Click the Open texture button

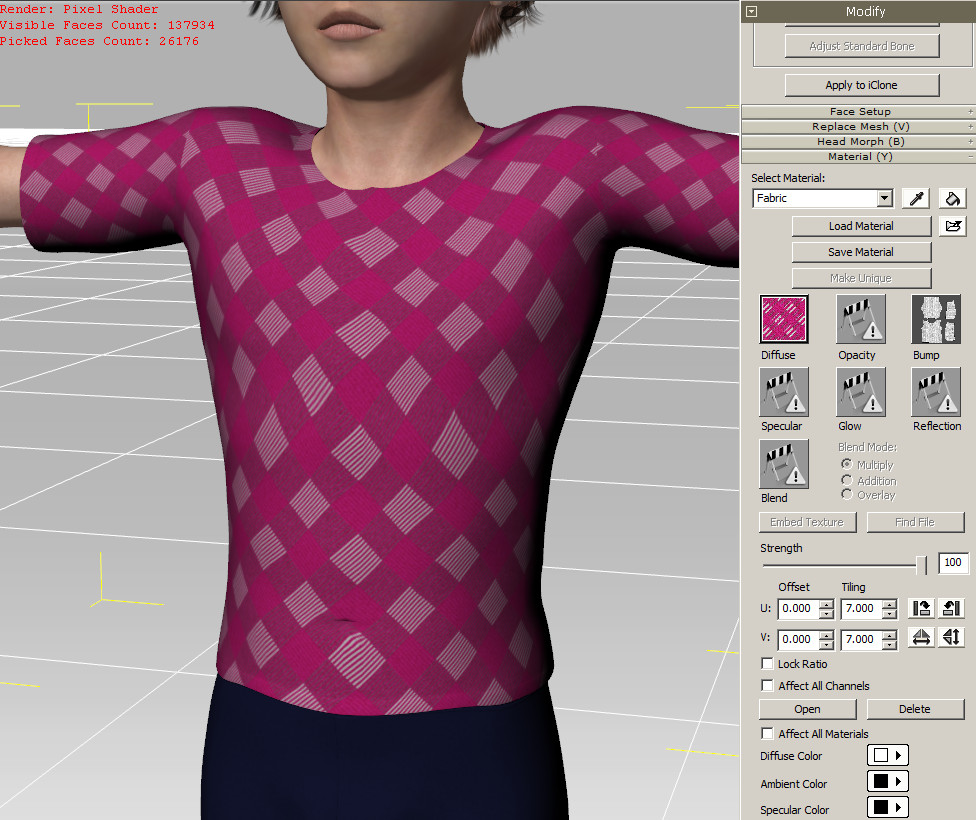[x=807, y=709]
